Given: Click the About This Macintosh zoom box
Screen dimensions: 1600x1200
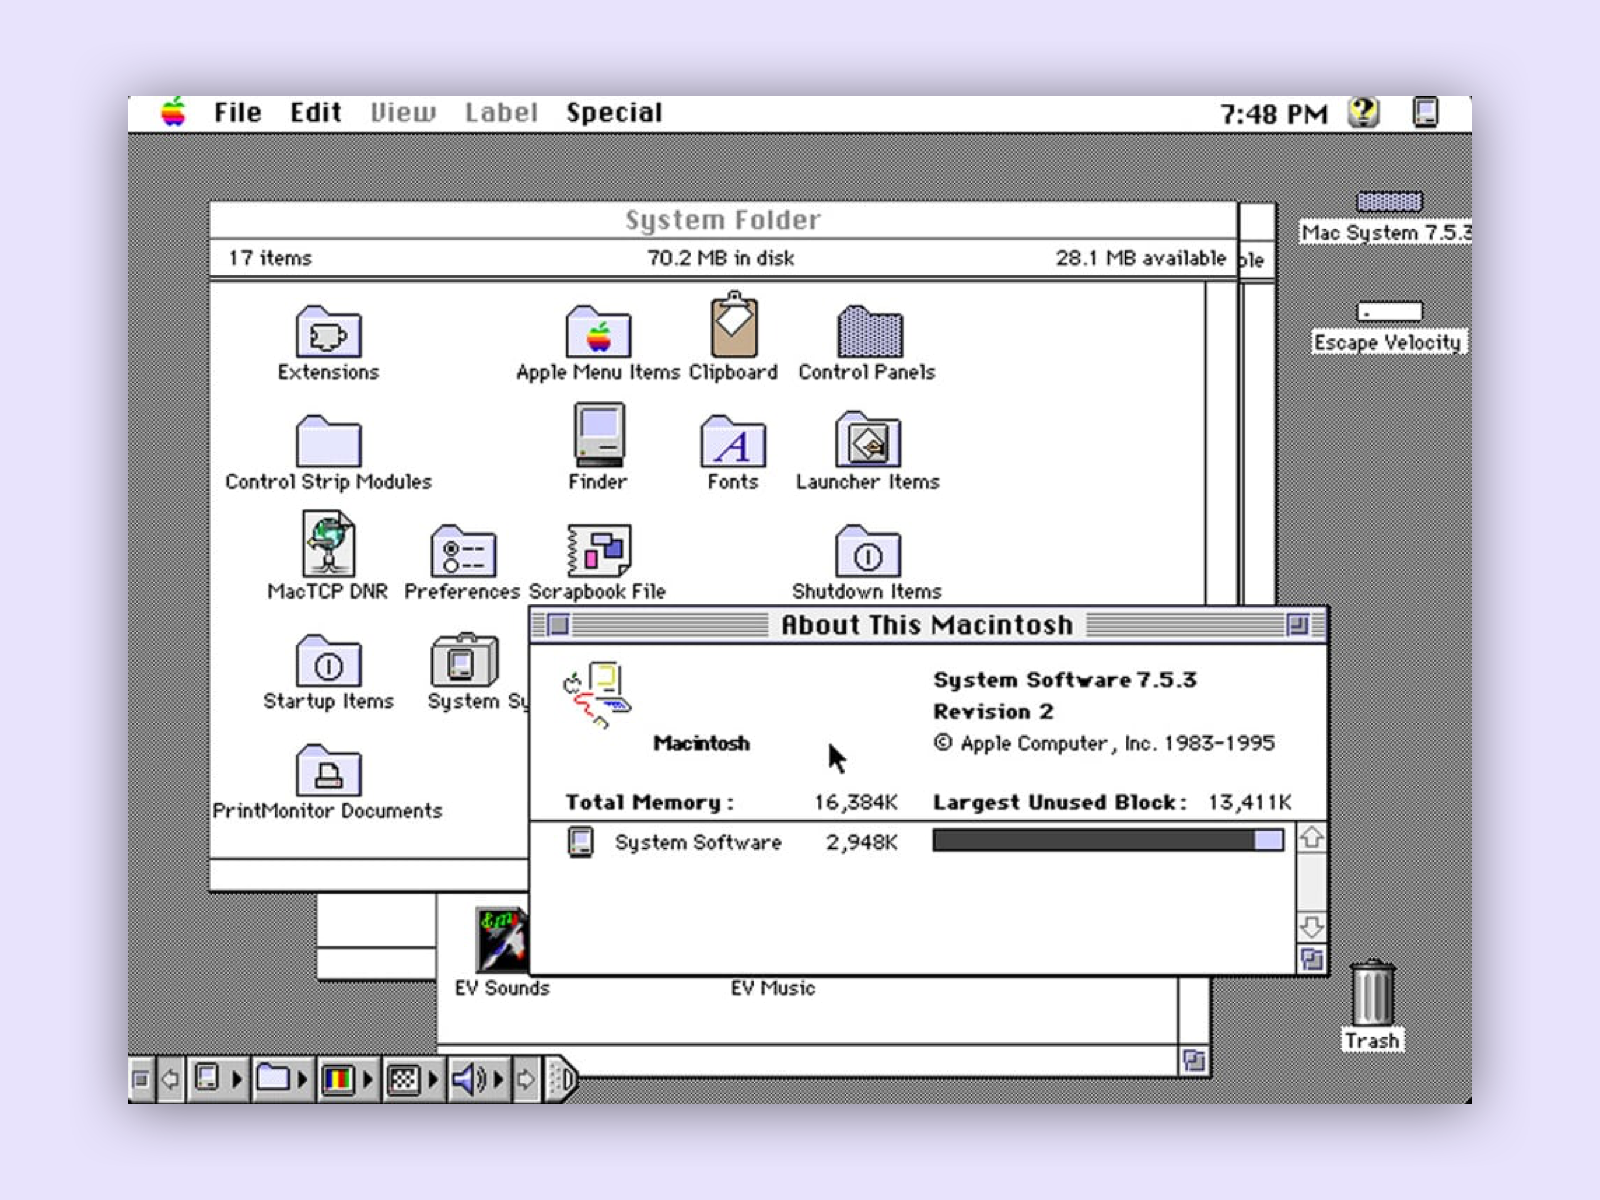Looking at the screenshot, I should (x=1297, y=625).
